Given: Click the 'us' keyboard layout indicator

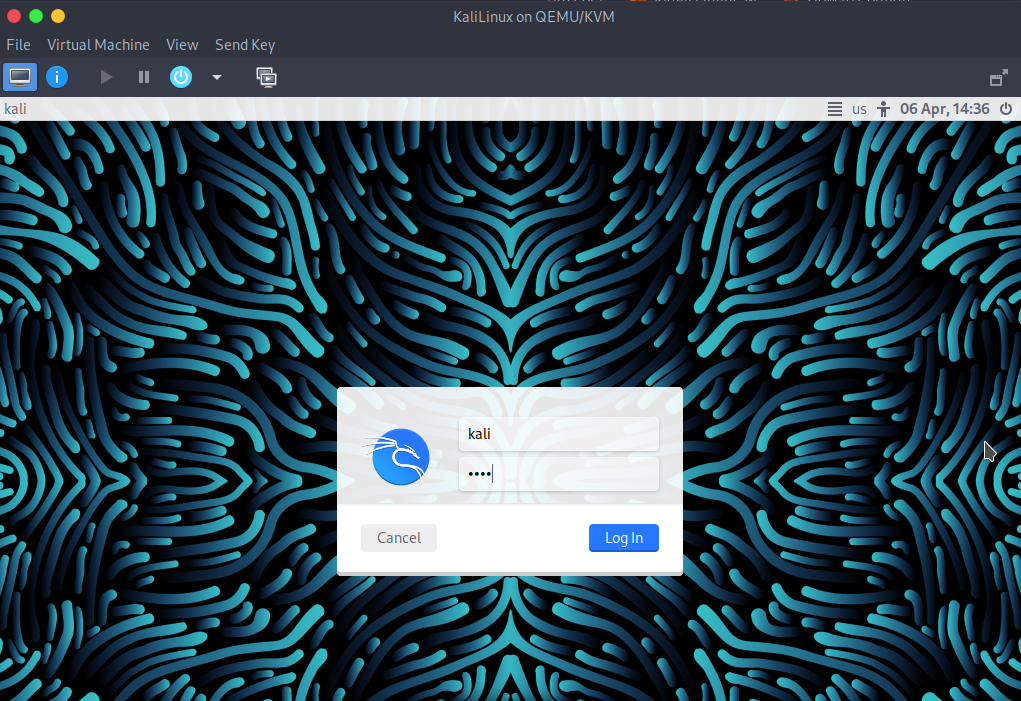Looking at the screenshot, I should [x=860, y=109].
